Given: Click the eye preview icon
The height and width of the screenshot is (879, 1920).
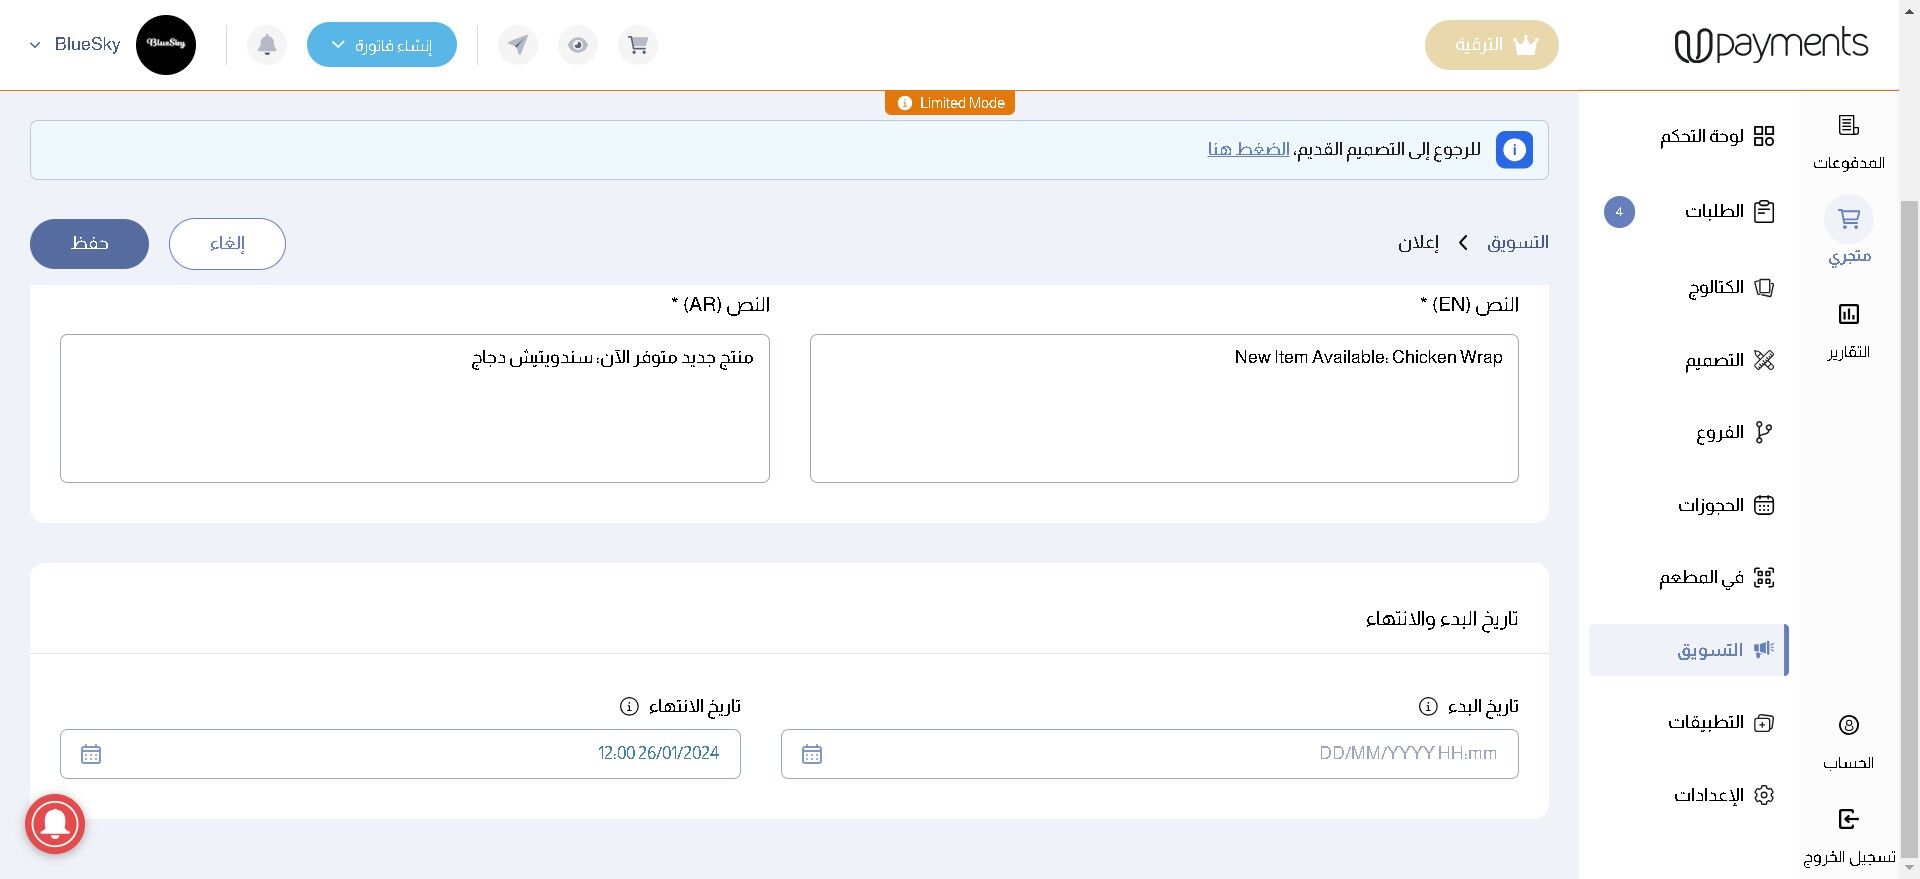Looking at the screenshot, I should click(x=578, y=45).
